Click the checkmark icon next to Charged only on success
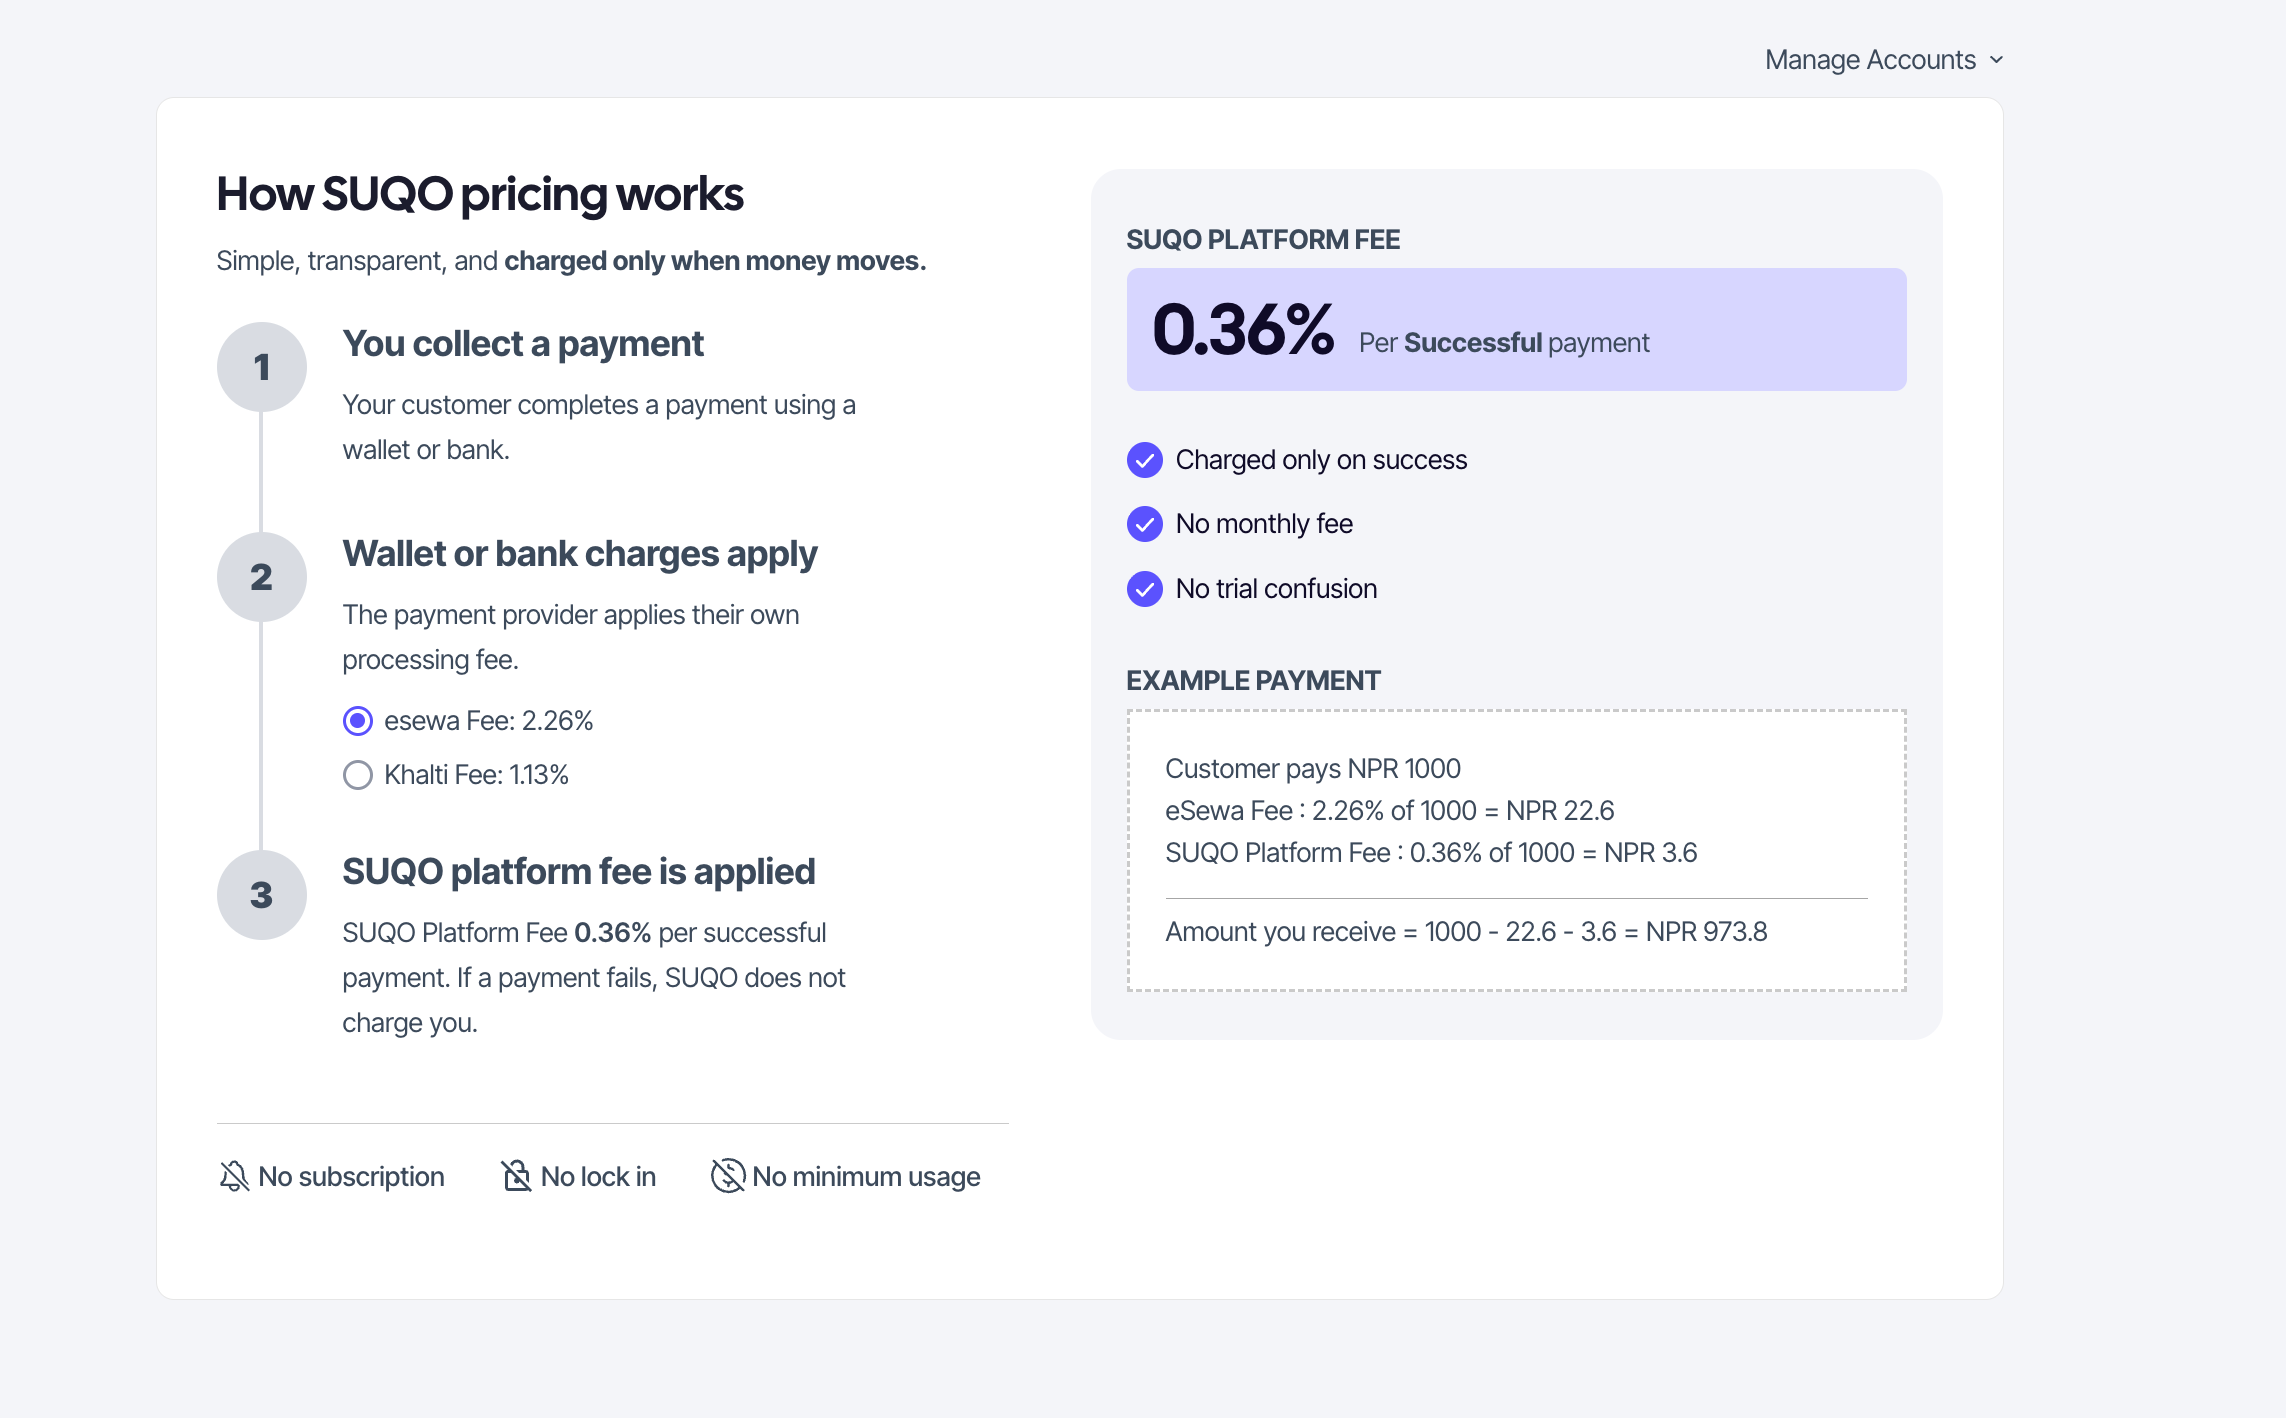Viewport: 2286px width, 1418px height. (x=1145, y=460)
